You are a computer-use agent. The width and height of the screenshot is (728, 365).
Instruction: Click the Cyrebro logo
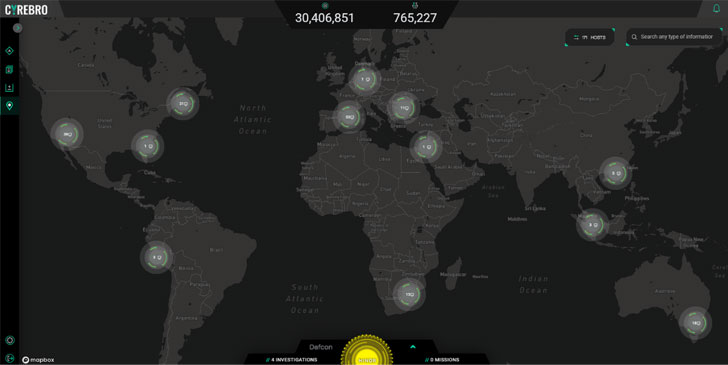[x=26, y=10]
